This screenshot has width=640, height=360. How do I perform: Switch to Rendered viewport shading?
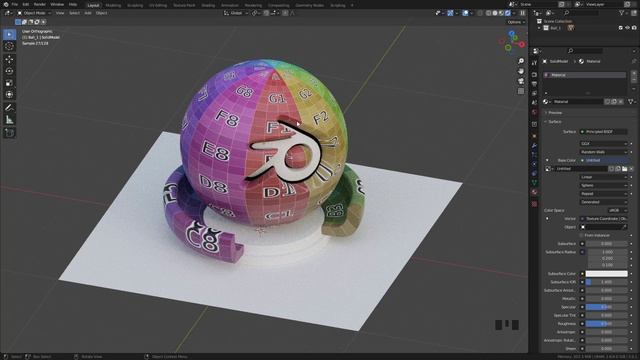508,13
